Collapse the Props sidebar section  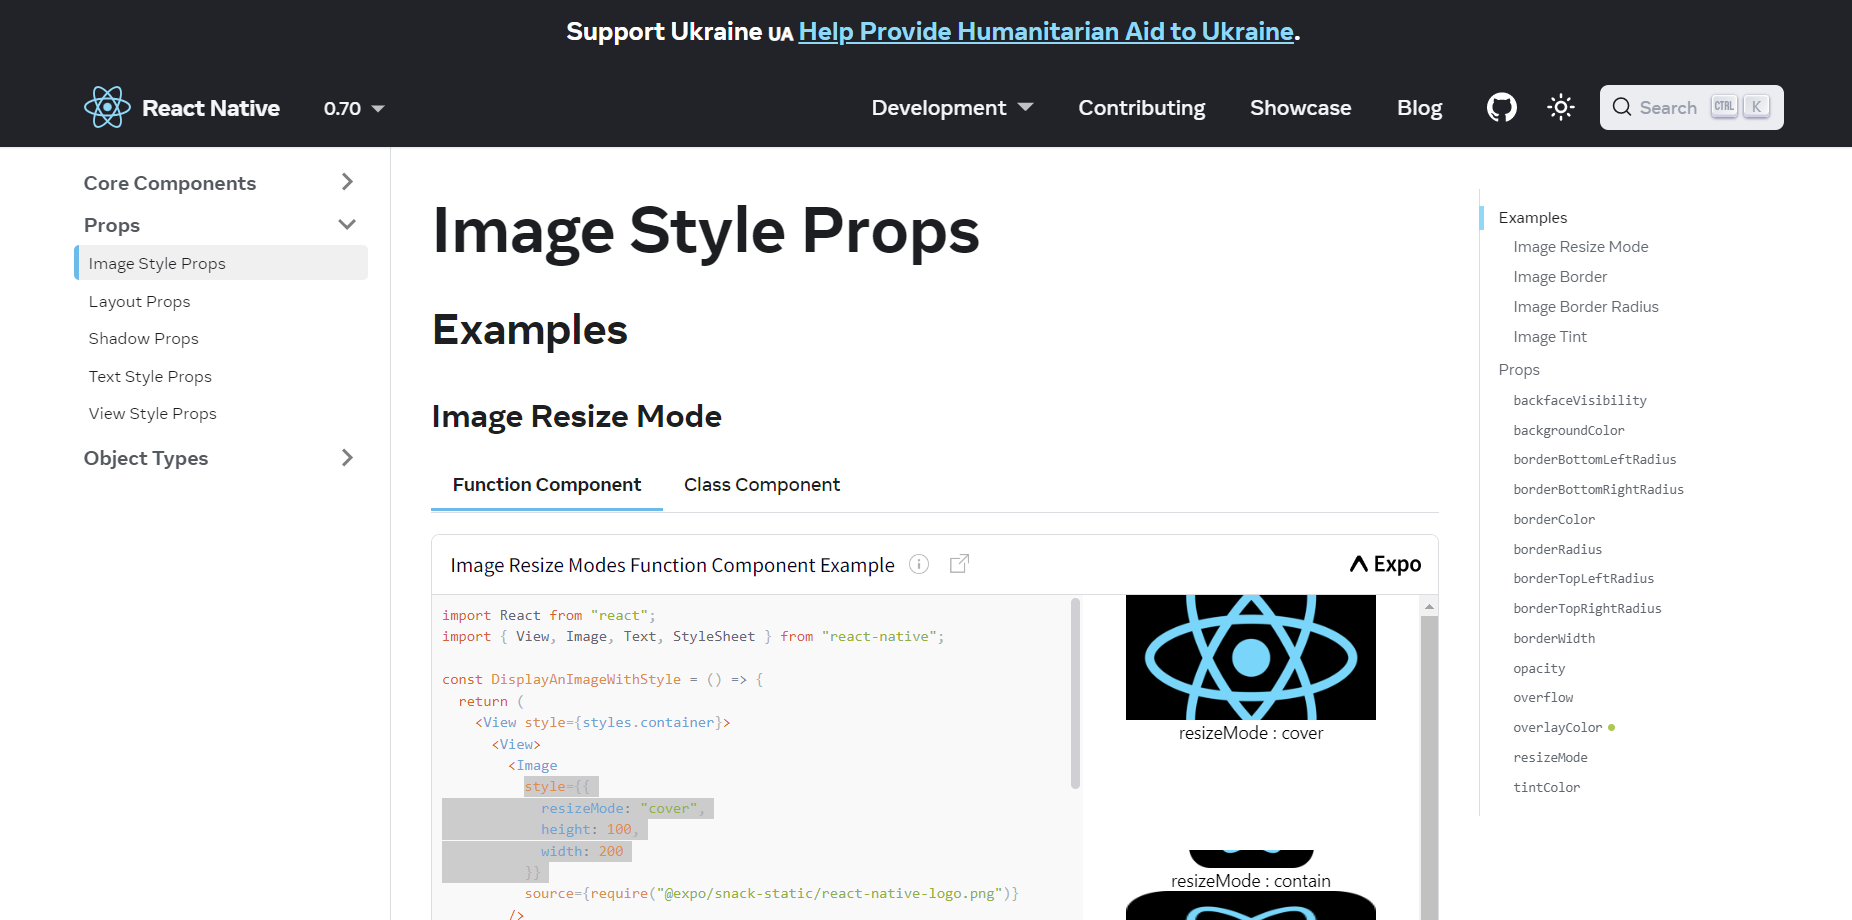[x=220, y=225]
